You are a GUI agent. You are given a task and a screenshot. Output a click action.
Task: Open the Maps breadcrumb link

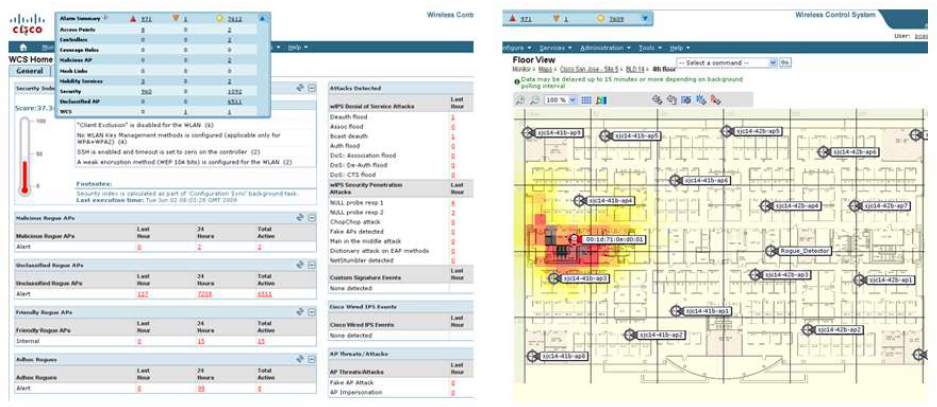click(546, 70)
